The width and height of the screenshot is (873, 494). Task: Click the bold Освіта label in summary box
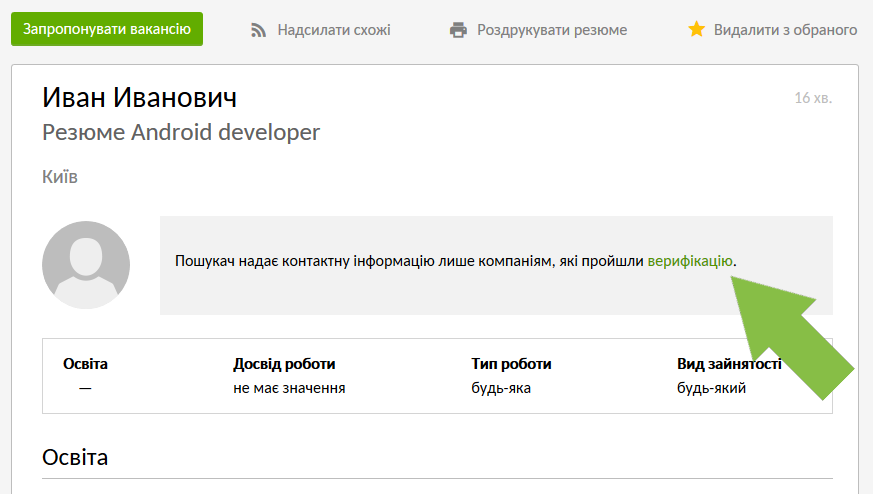tap(85, 364)
